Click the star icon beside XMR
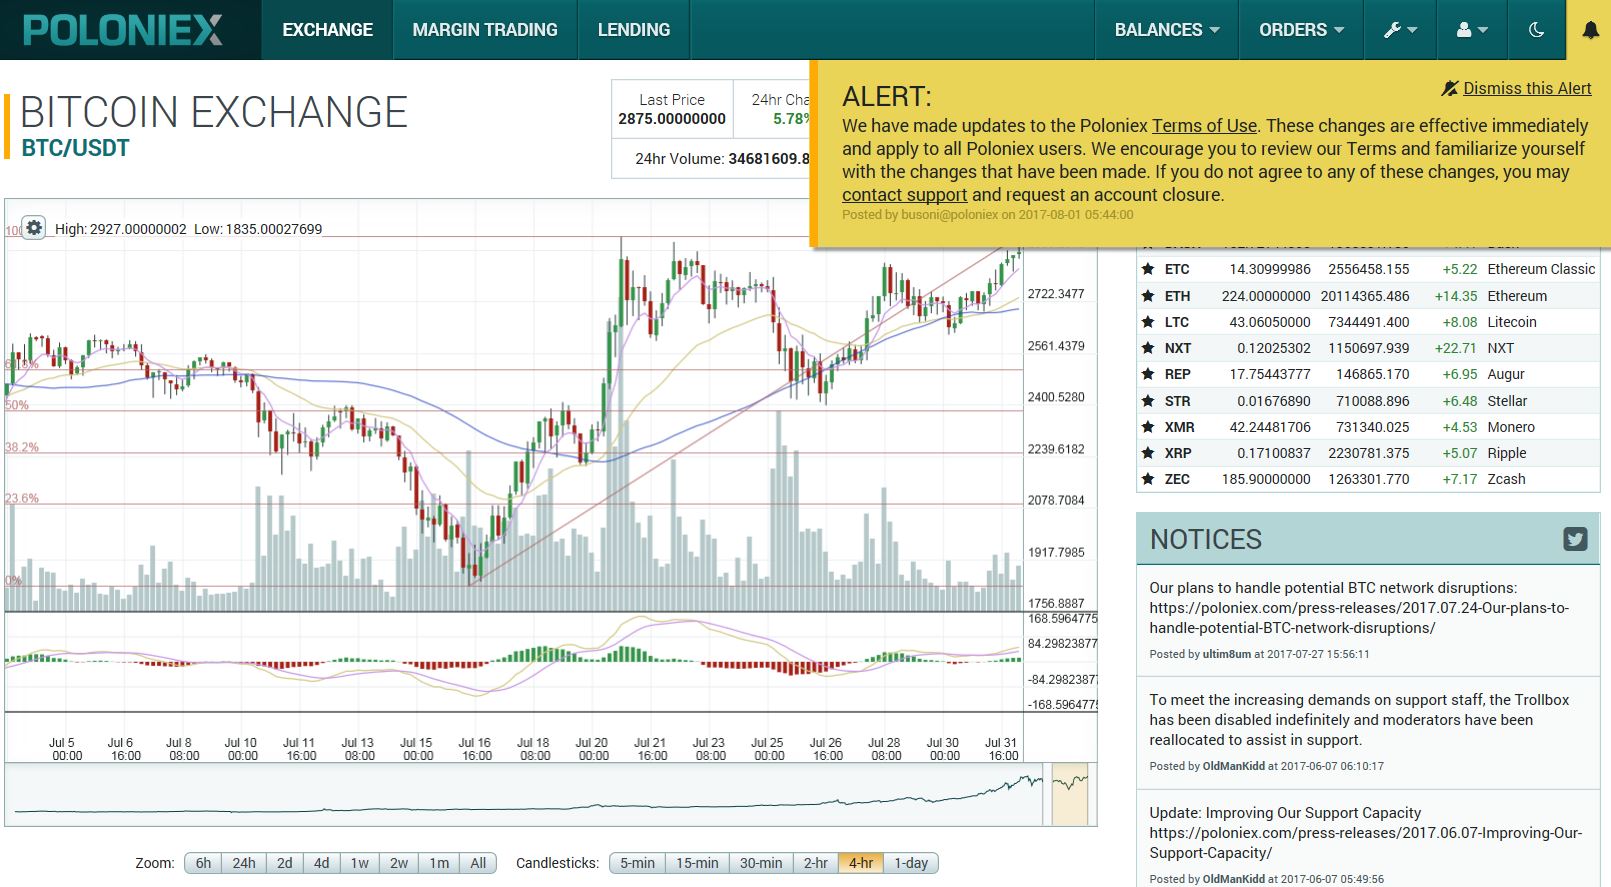 1148,427
